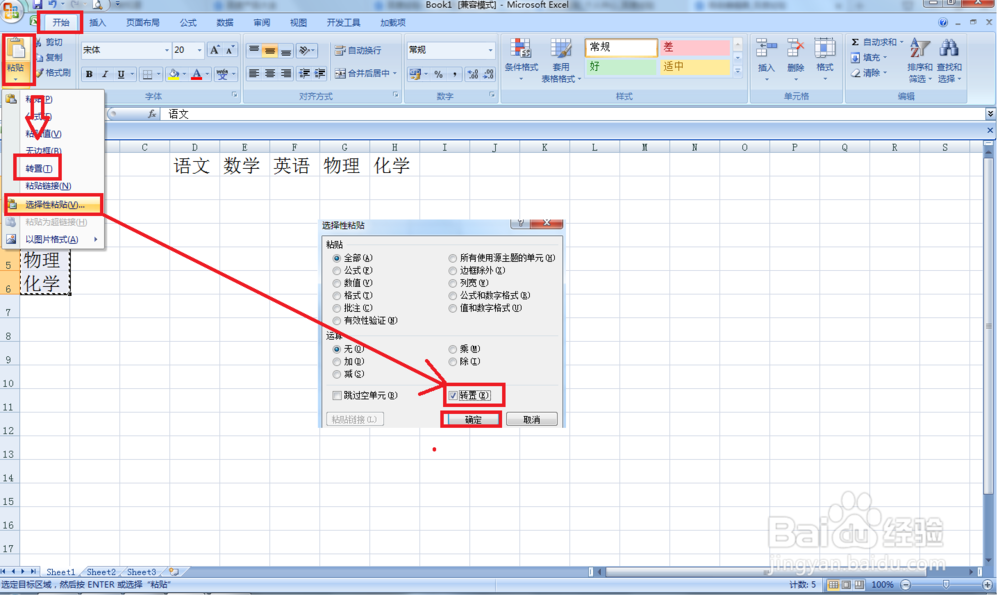Viewport: 1000px width, 598px height.
Task: Align text right icon
Action: 286,74
